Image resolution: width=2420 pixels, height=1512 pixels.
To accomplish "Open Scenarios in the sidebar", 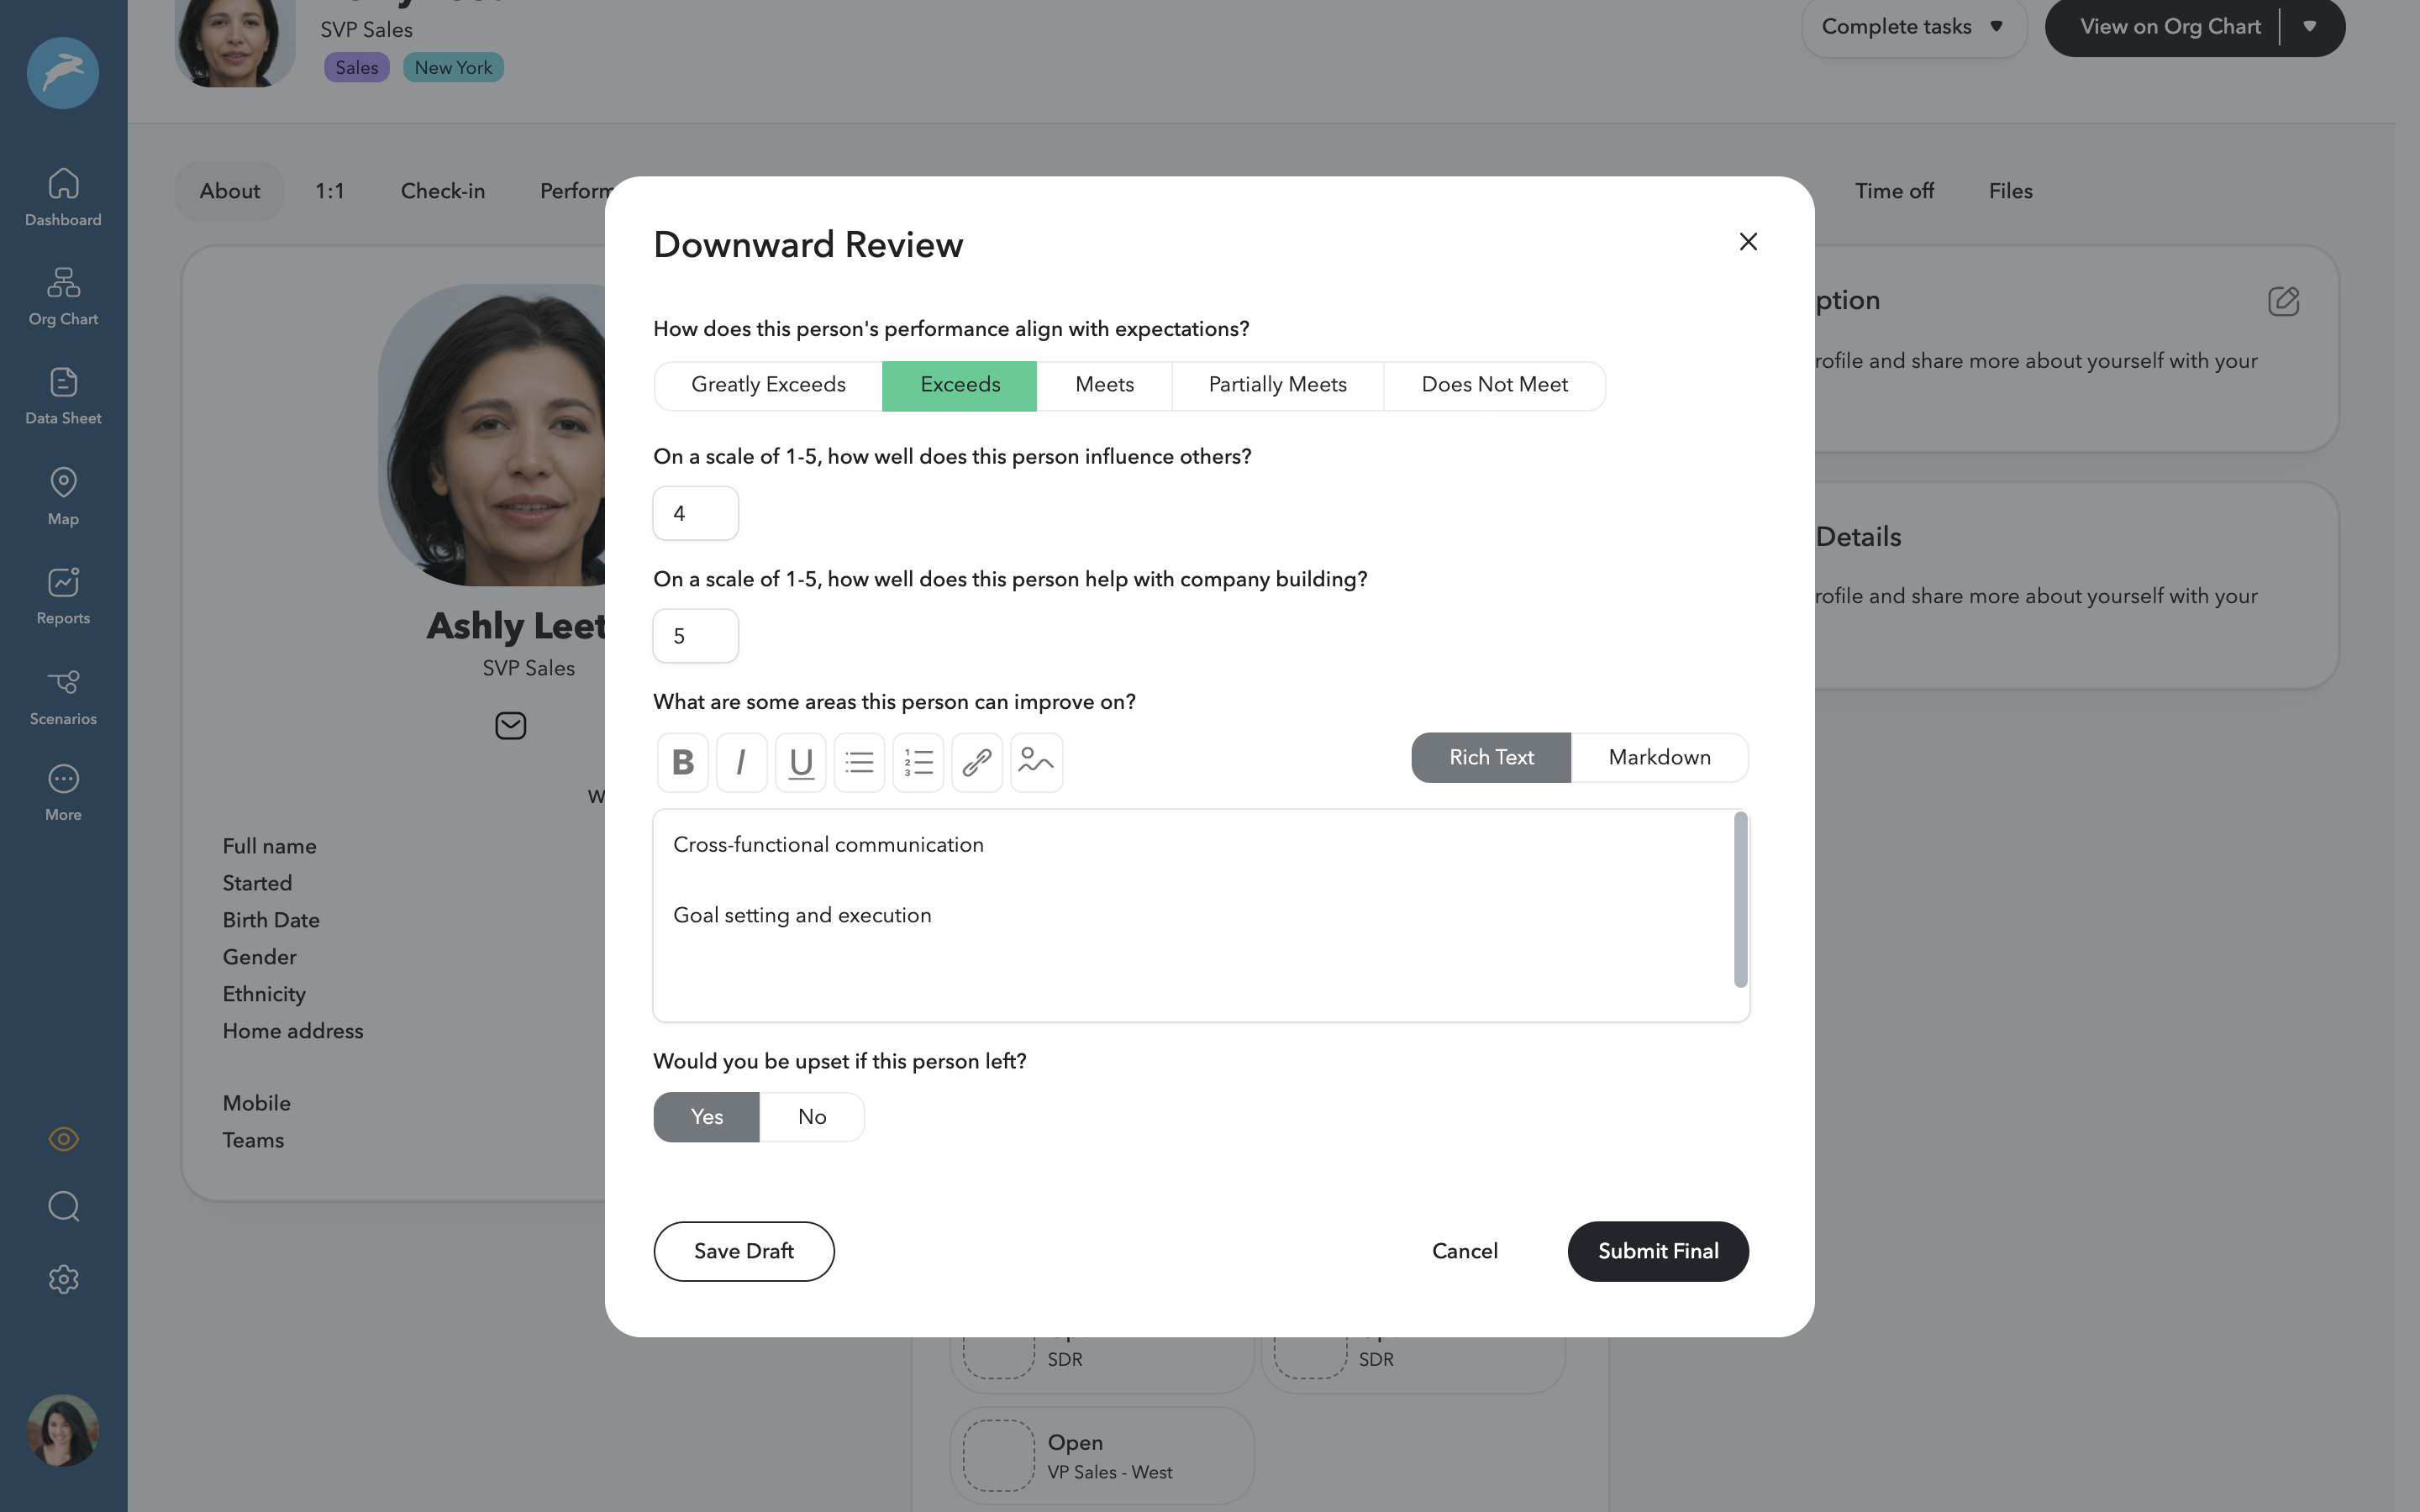I will [x=63, y=697].
